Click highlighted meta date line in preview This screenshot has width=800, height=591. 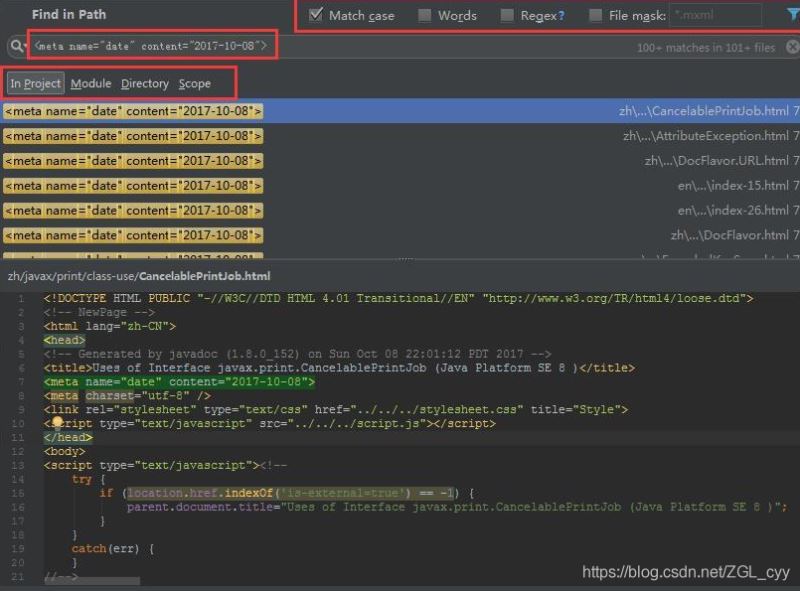[179, 382]
